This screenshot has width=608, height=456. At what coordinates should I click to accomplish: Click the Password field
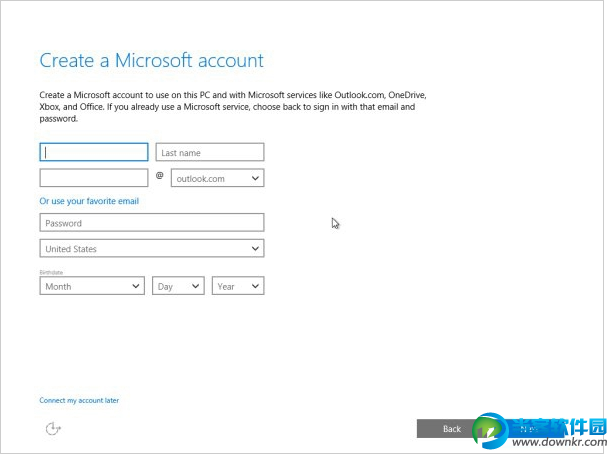point(152,223)
